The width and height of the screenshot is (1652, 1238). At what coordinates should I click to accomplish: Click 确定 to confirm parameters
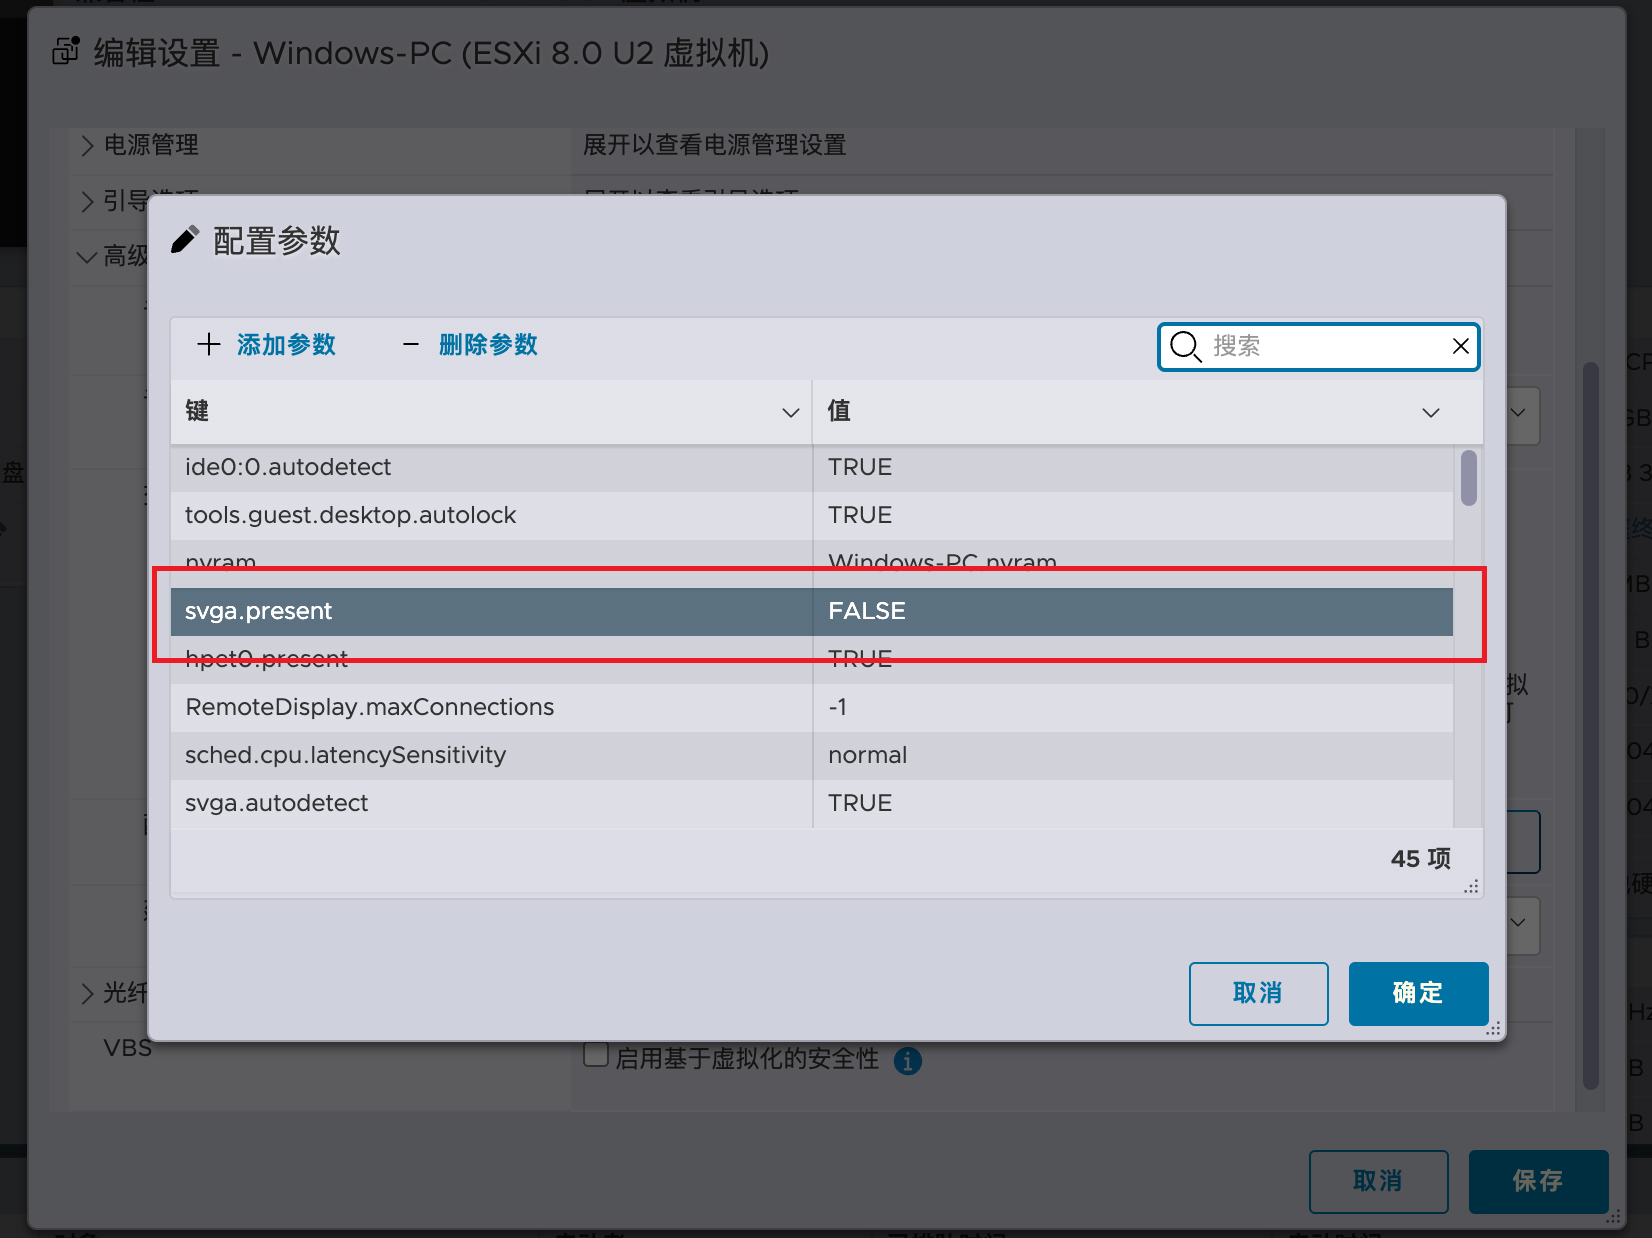point(1417,993)
